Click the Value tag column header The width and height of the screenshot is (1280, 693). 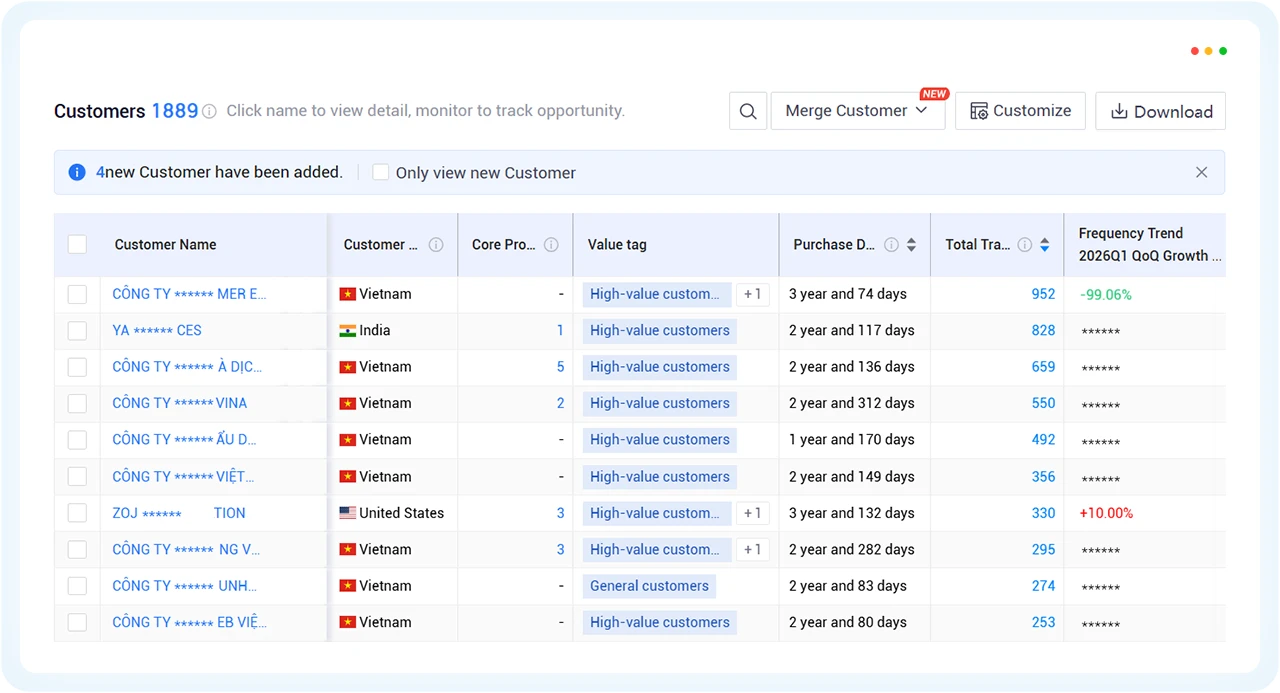(617, 244)
